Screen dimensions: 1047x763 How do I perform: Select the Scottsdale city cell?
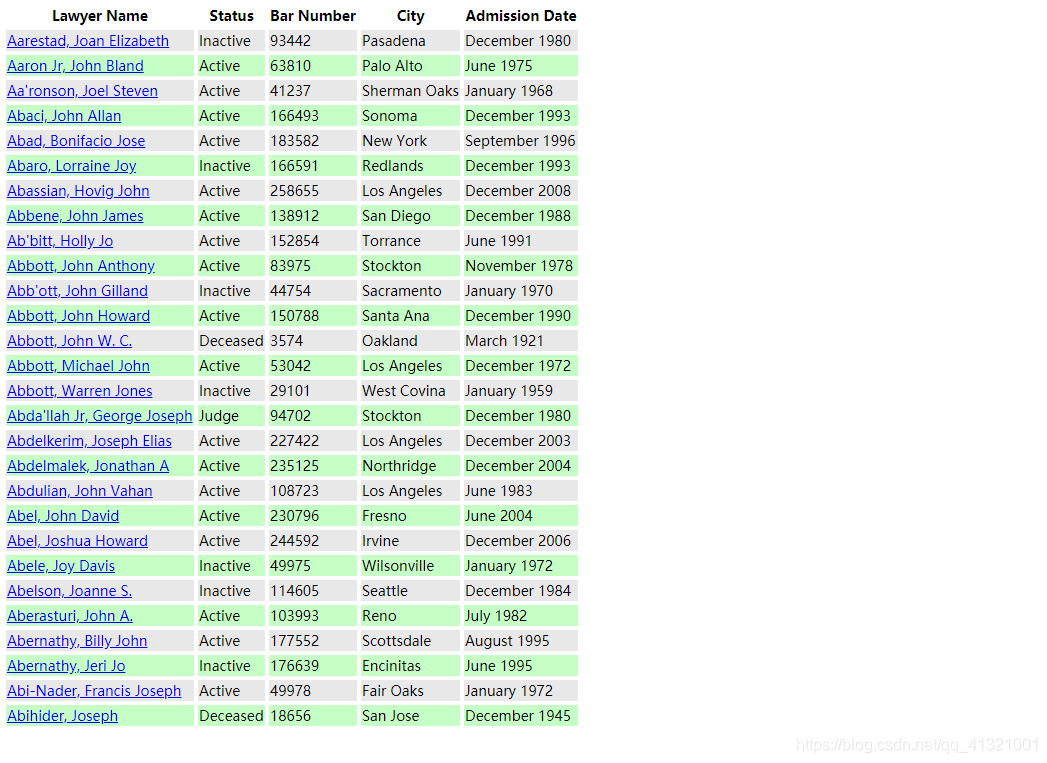point(410,642)
